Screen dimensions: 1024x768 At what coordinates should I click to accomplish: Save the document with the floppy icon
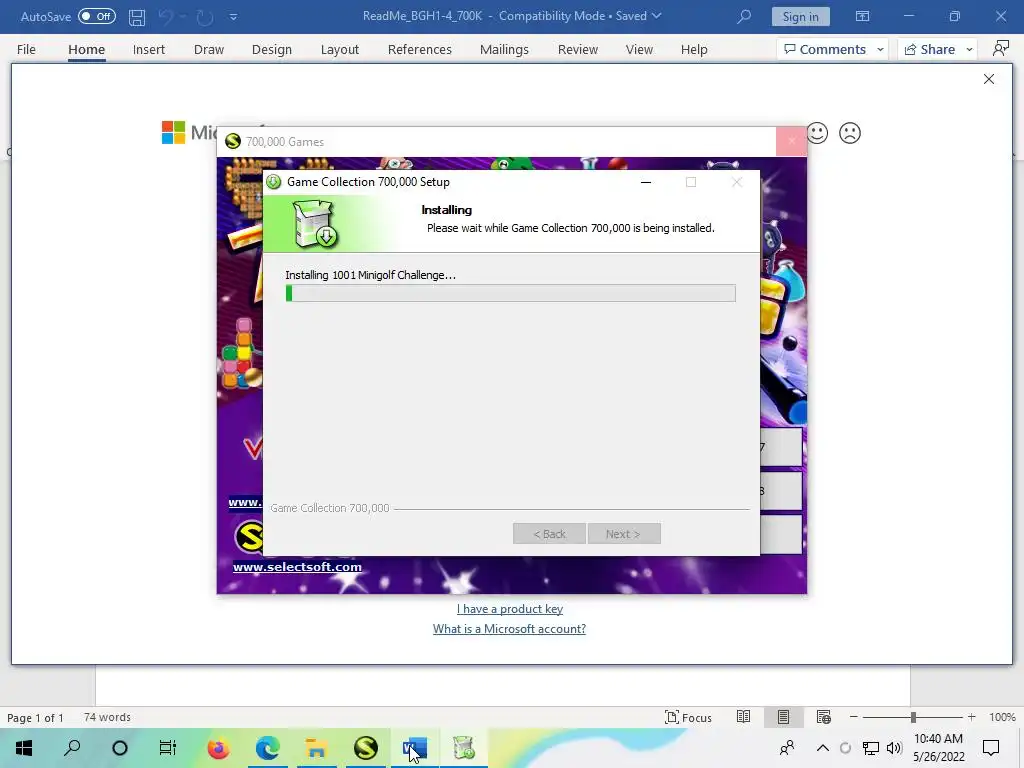136,17
